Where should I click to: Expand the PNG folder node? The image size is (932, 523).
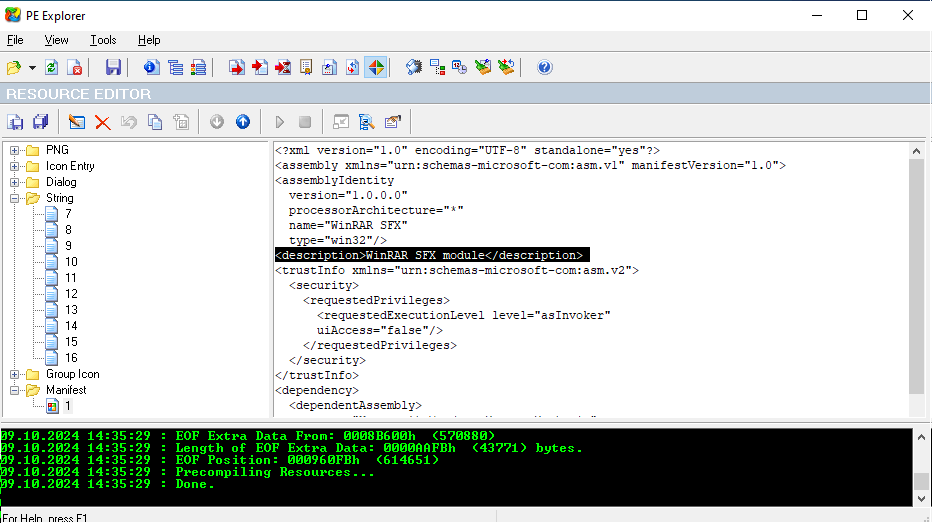pos(14,150)
